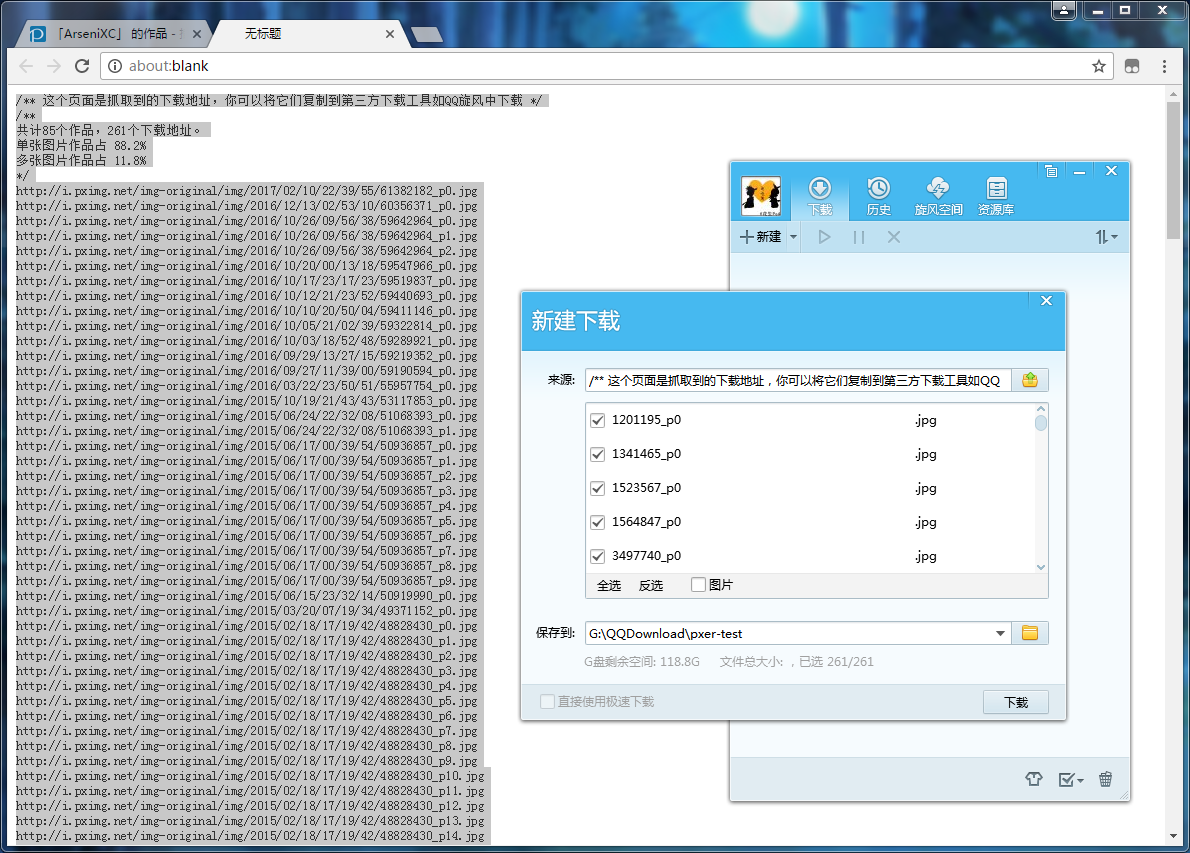Uncheck the 1564847_p0 file checkbox
The height and width of the screenshot is (853, 1190).
click(597, 523)
